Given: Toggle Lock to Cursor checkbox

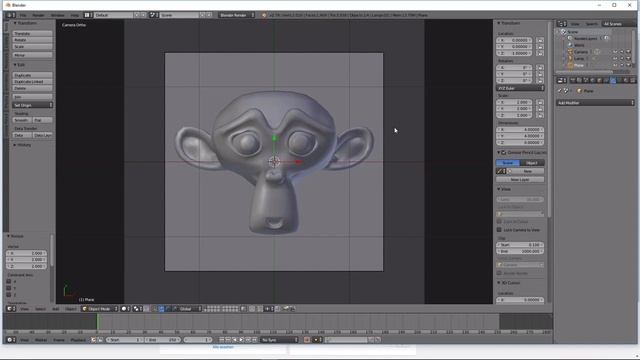Looking at the screenshot, I should point(499,222).
